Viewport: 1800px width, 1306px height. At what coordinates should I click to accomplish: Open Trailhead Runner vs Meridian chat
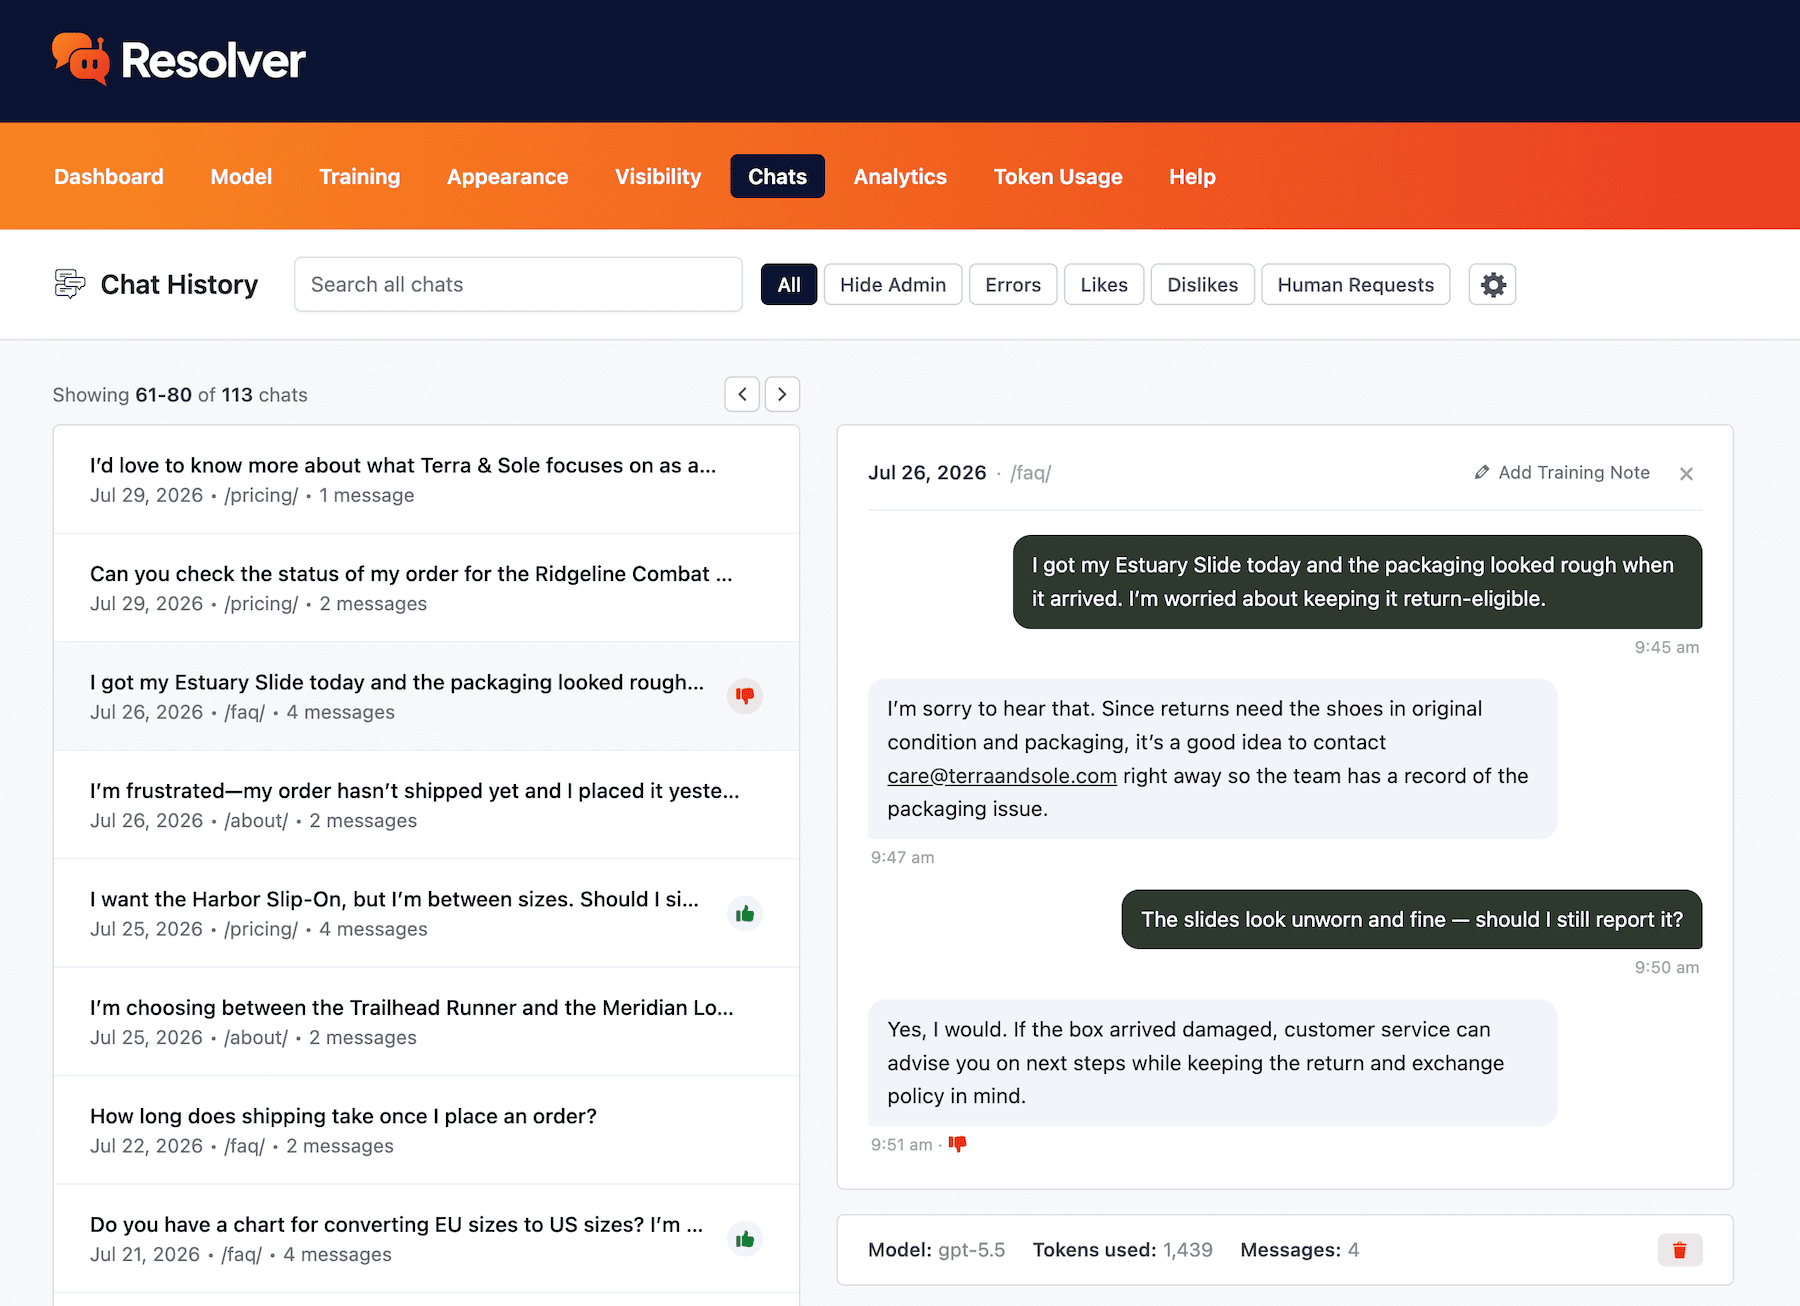(426, 1022)
